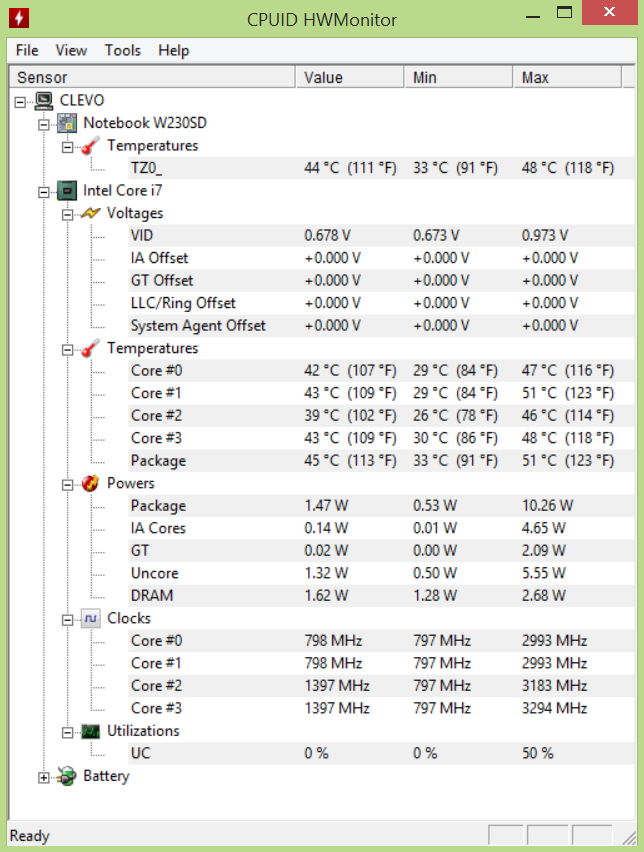This screenshot has height=852, width=644.
Task: Collapse the Powers section
Action: pyautogui.click(x=67, y=485)
